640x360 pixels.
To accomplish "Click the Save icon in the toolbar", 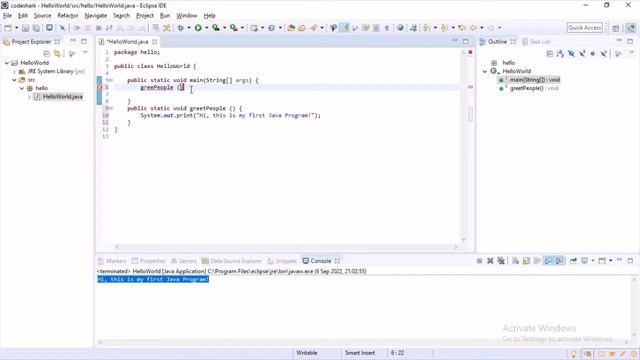I will click(x=25, y=28).
